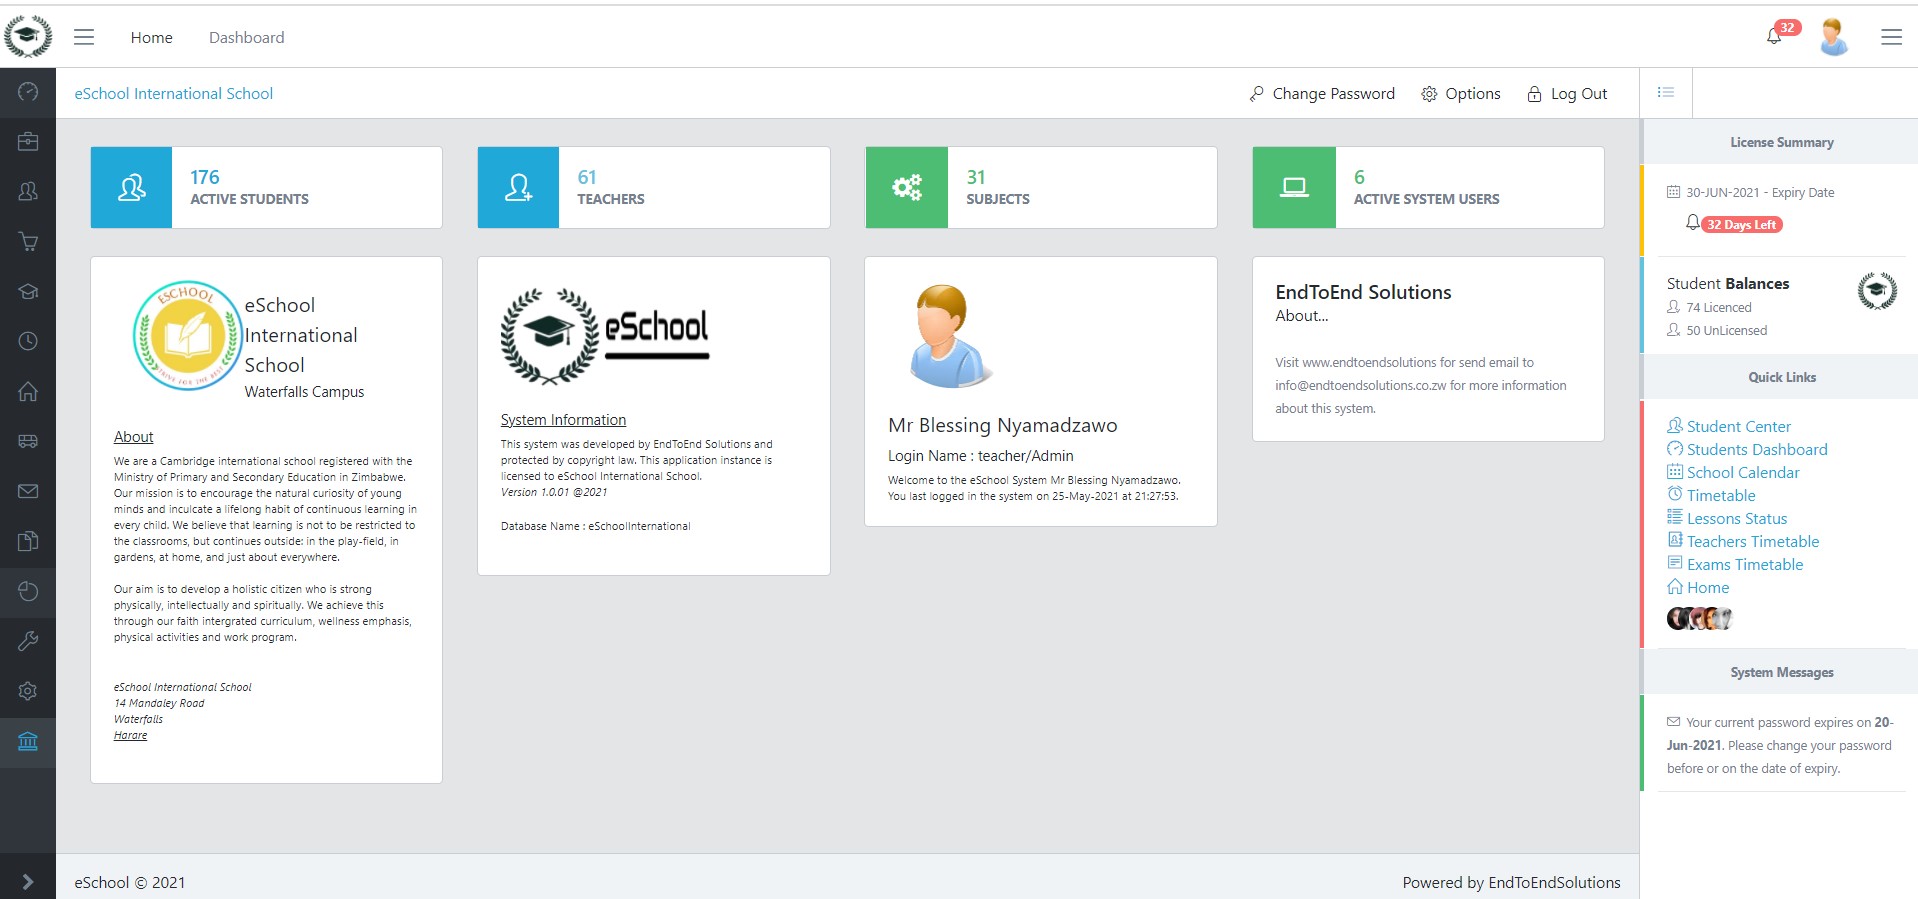This screenshot has width=1918, height=899.
Task: Click 'Powered by EndToEndSolutions' footer text
Action: point(1511,882)
